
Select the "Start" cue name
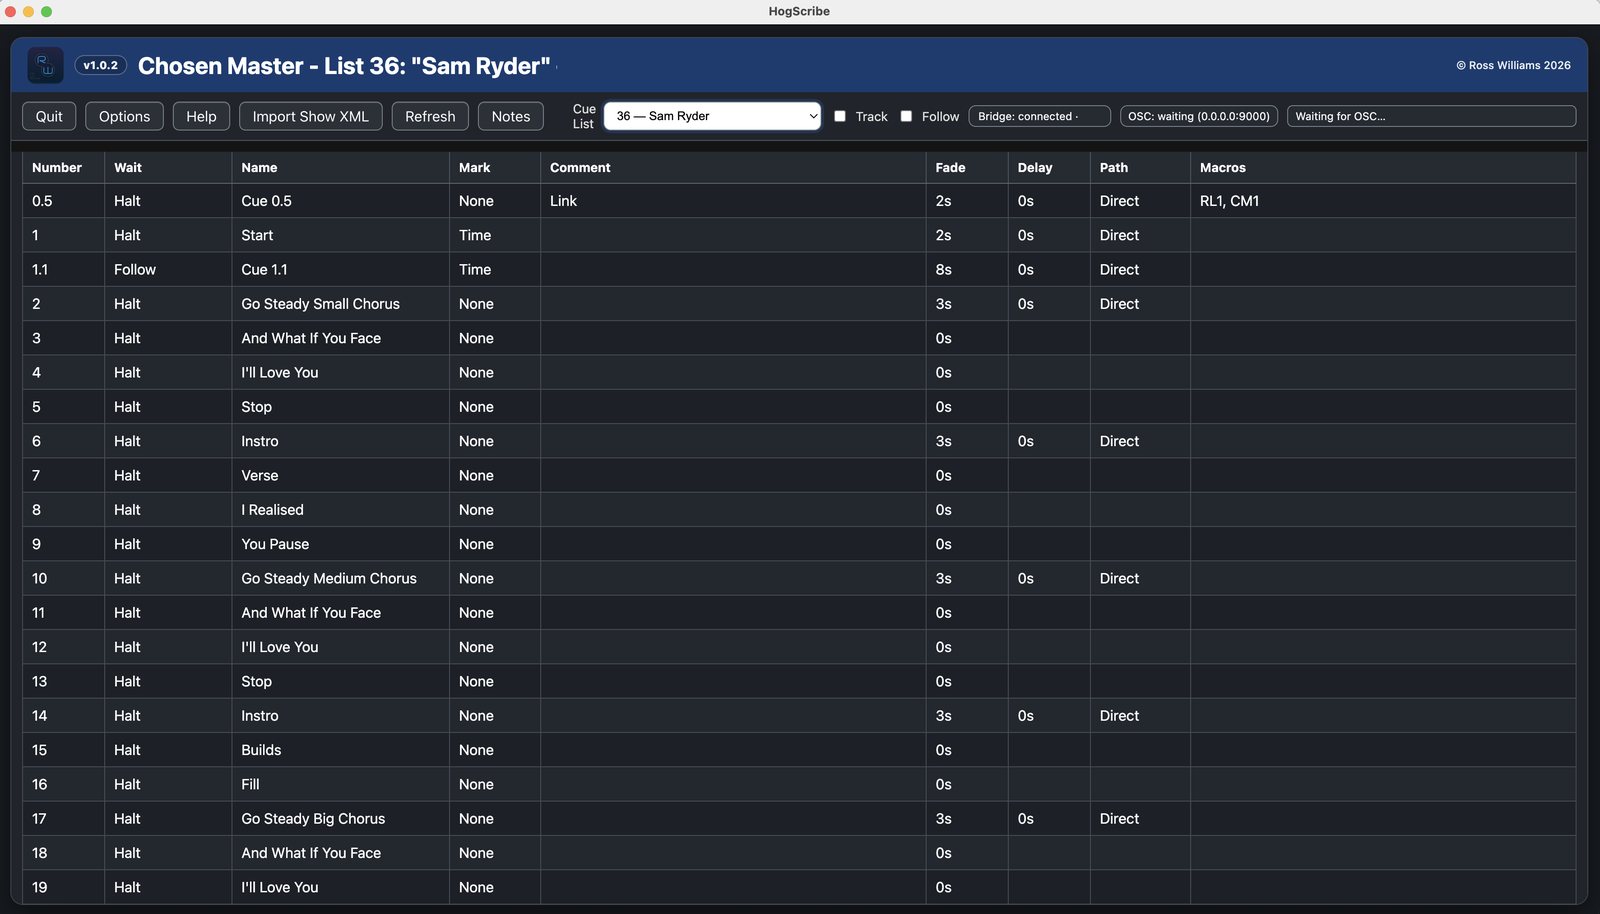[x=257, y=235]
